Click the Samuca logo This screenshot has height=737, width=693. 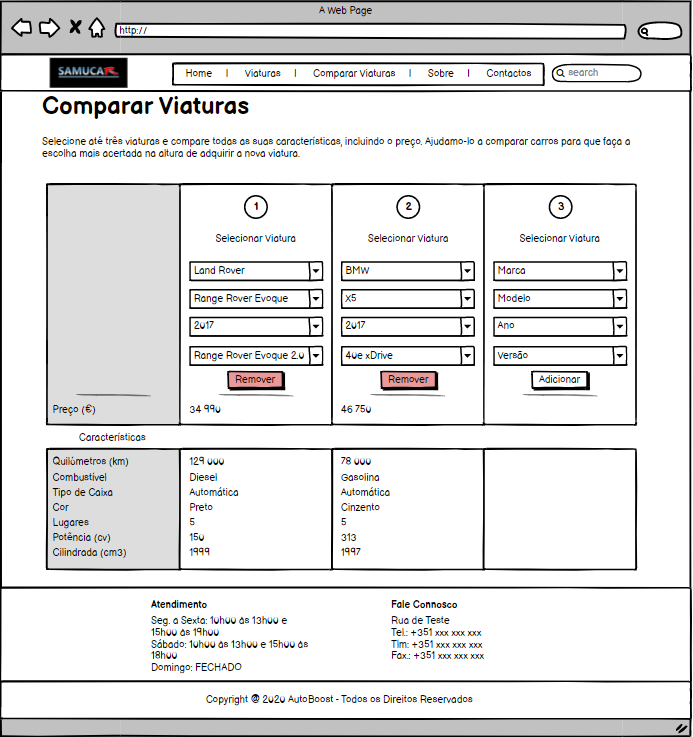click(x=88, y=72)
